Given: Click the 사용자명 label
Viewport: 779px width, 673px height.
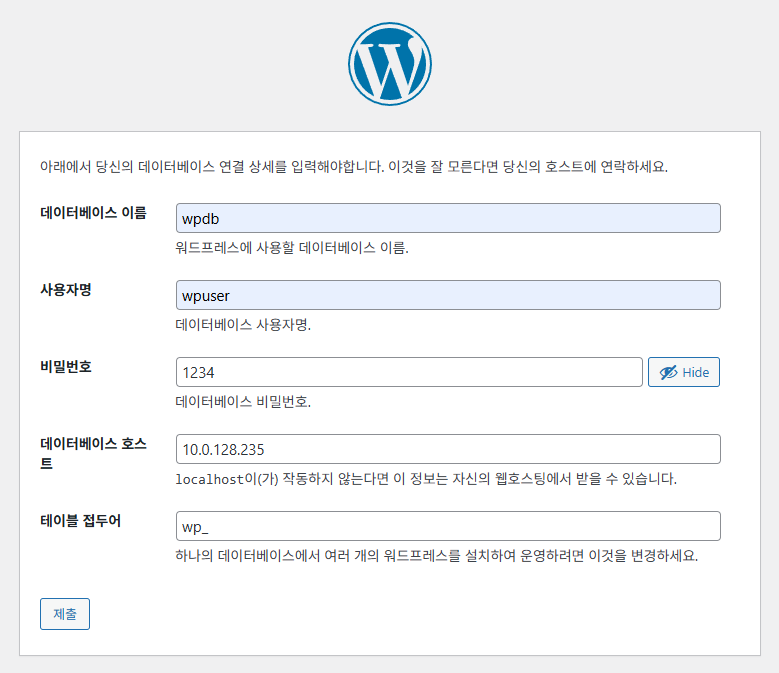Looking at the screenshot, I should [66, 290].
